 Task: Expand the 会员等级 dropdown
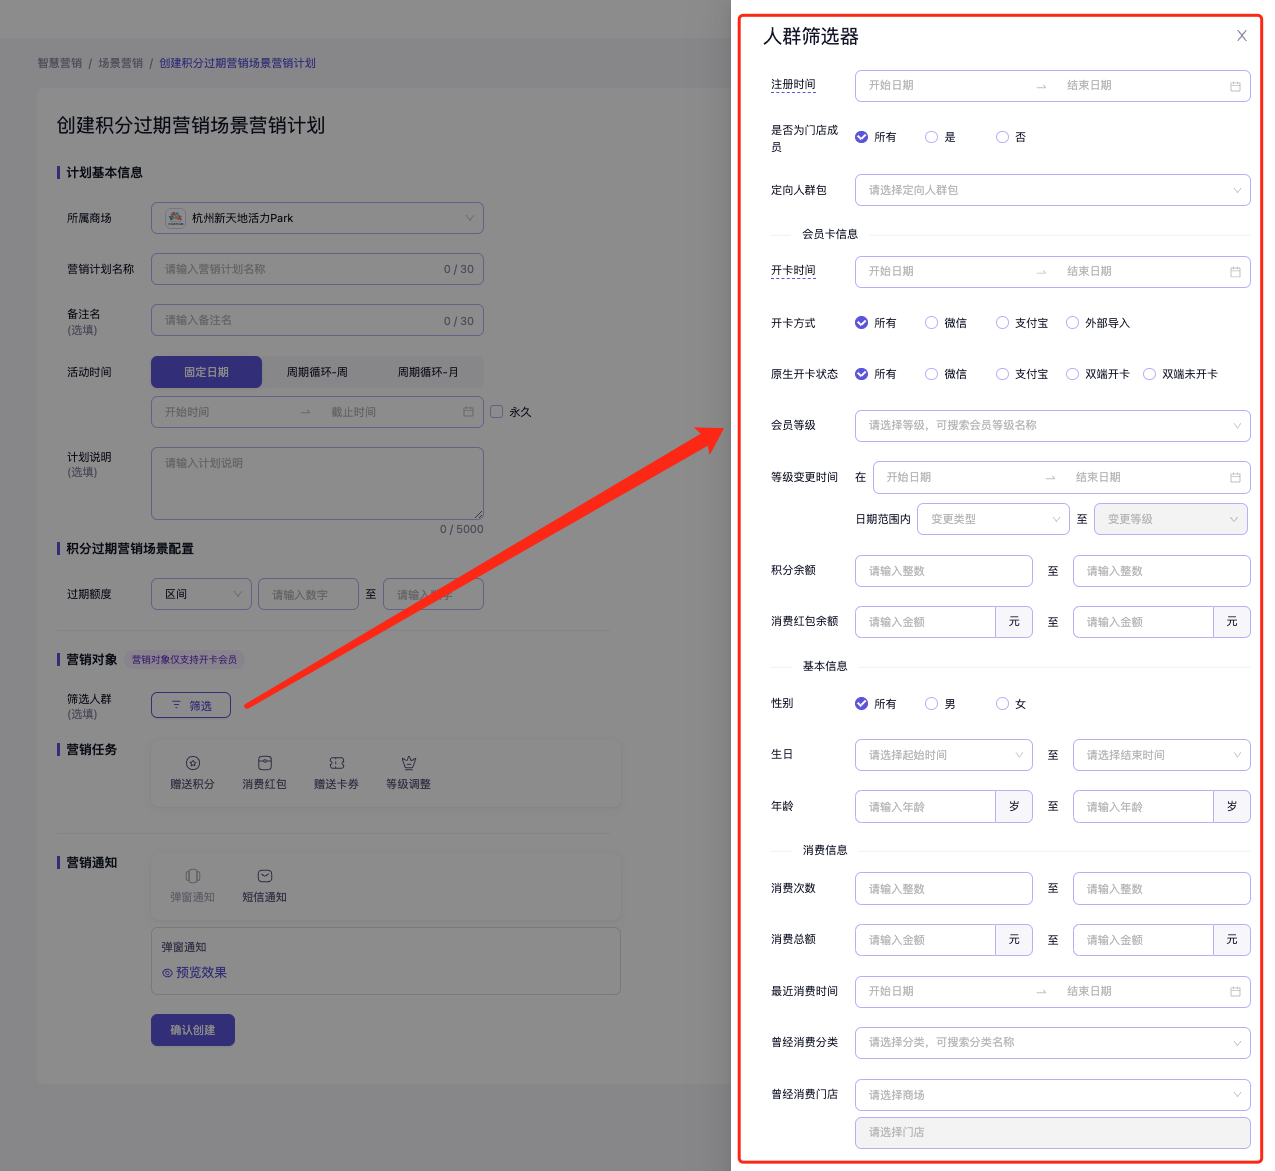click(1052, 426)
